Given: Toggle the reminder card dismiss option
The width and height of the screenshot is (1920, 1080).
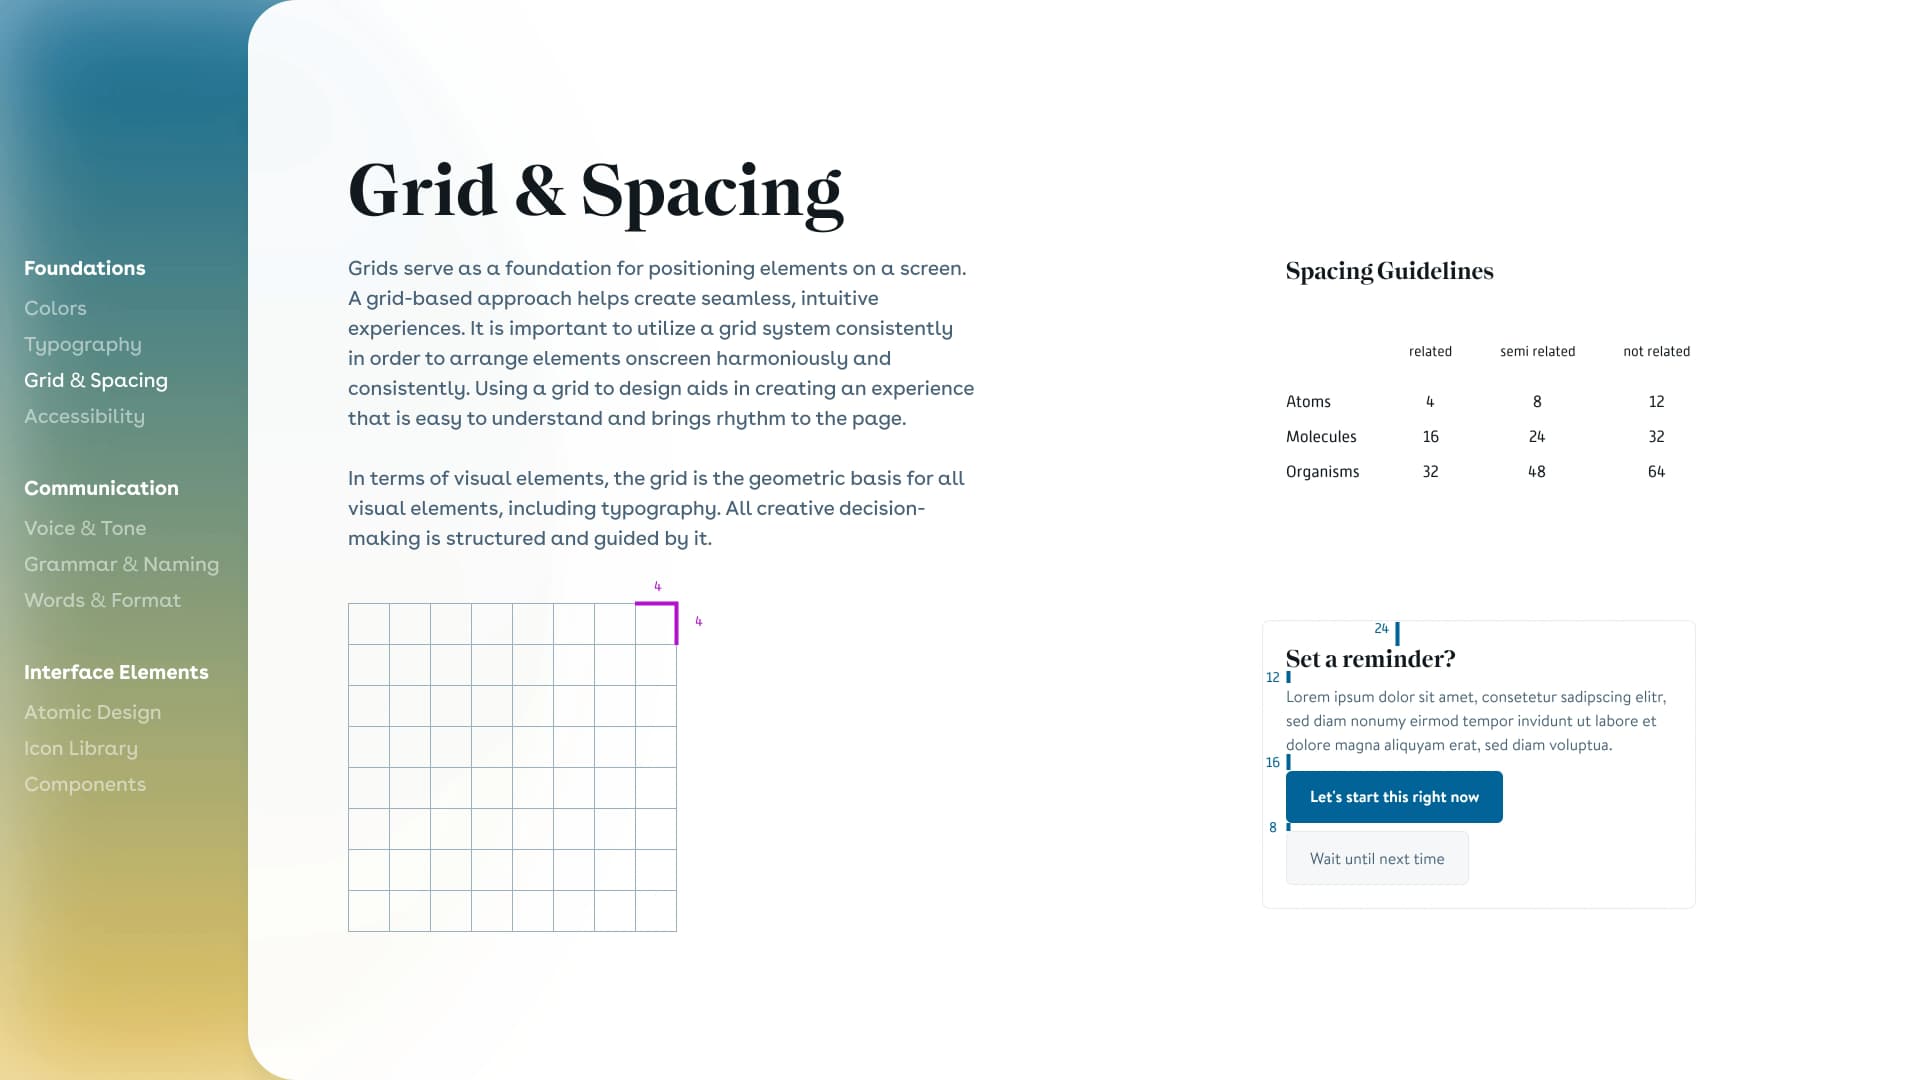Looking at the screenshot, I should [x=1377, y=857].
